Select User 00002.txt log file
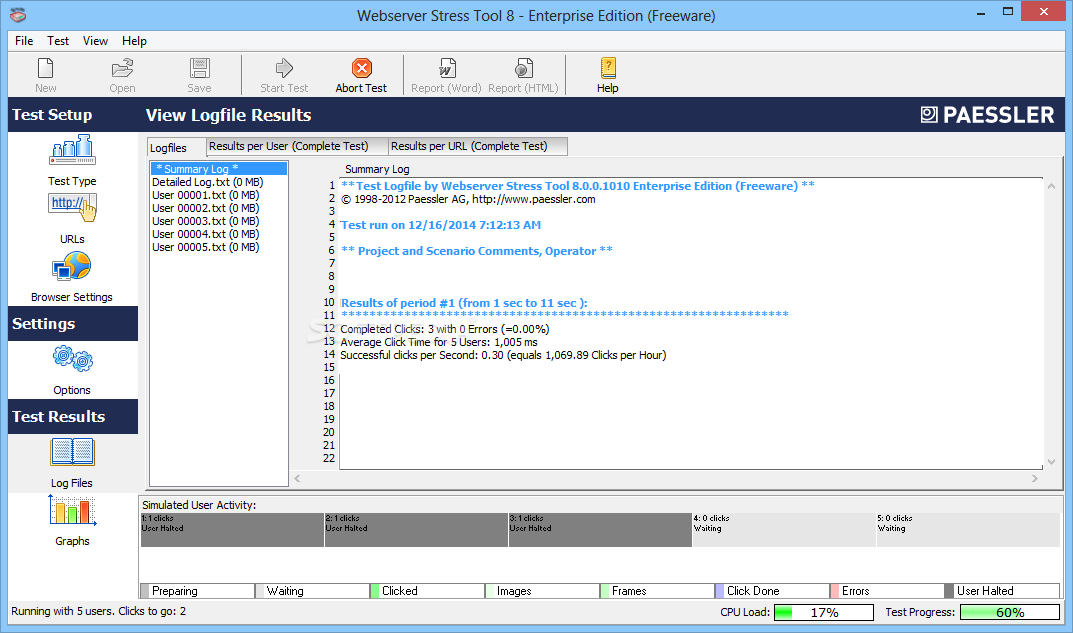Screen dimensions: 1073x633 [205, 208]
